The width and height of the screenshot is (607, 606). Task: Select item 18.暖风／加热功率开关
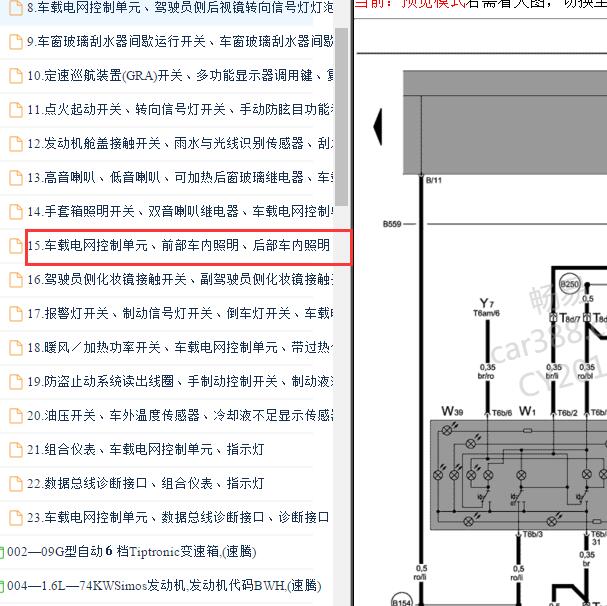coord(180,347)
